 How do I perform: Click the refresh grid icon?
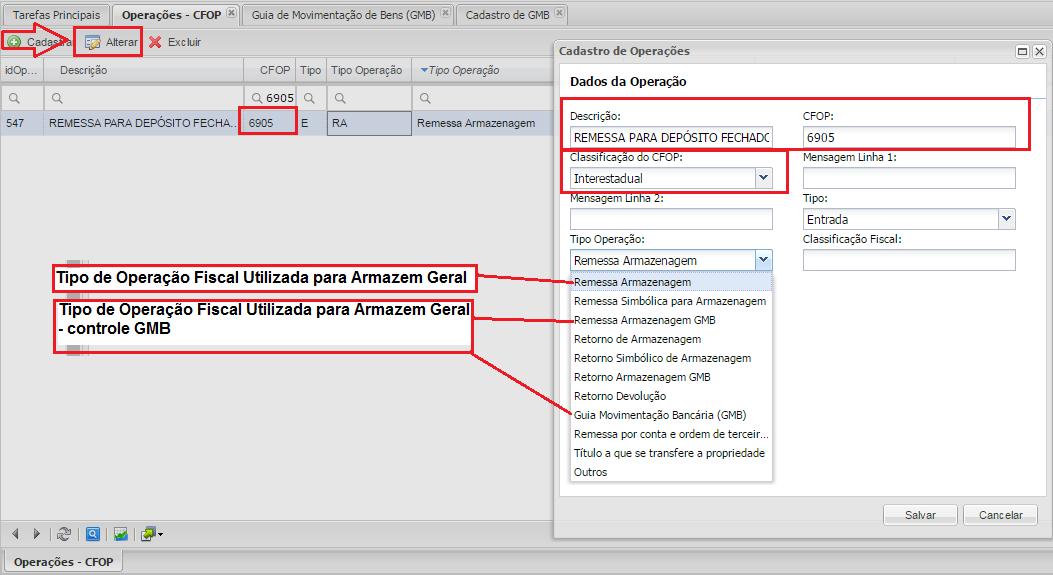[64, 534]
